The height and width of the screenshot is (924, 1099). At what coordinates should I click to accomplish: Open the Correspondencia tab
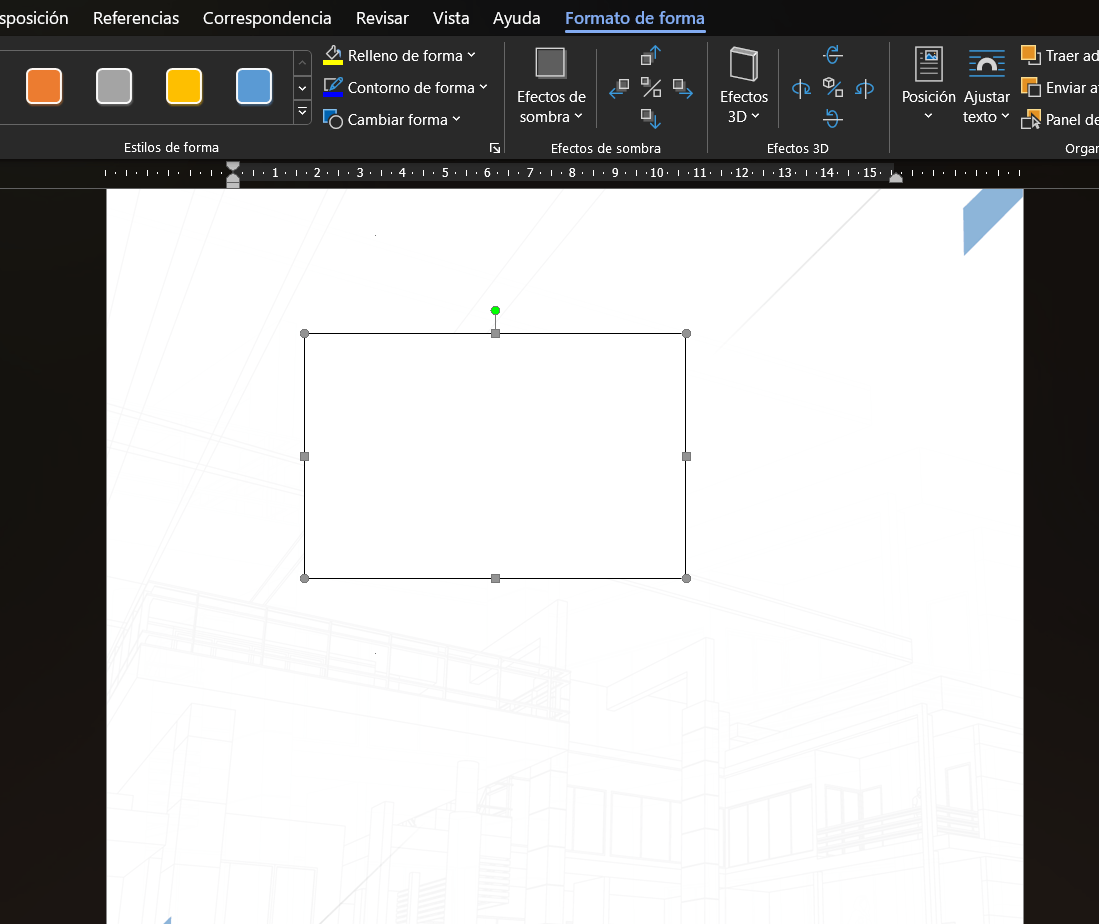[x=267, y=18]
